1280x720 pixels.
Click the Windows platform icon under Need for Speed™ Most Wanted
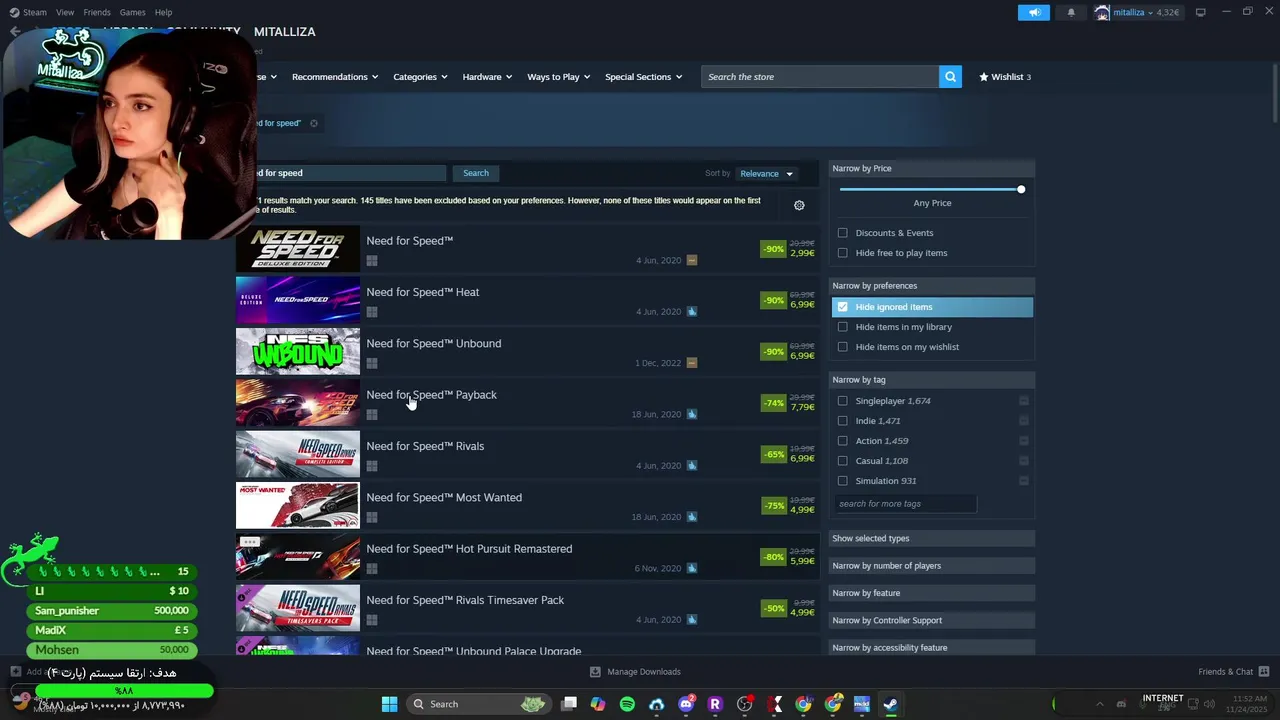coord(372,517)
